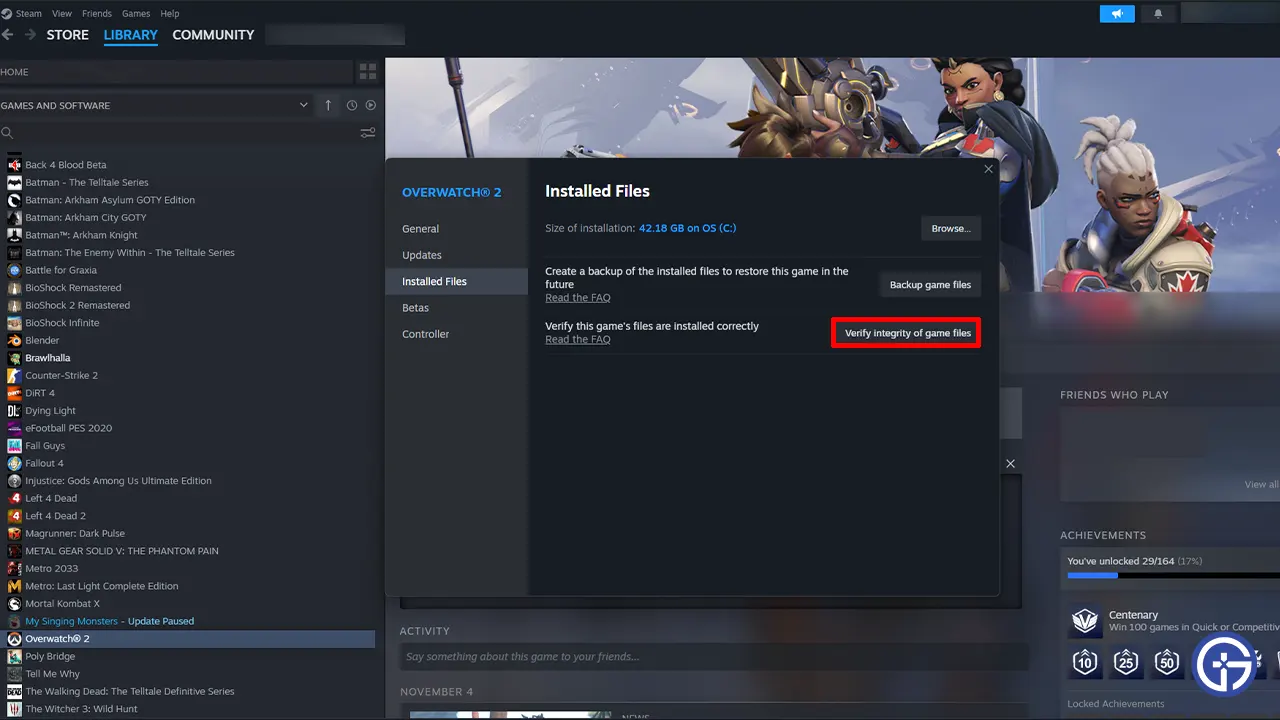This screenshot has height=720, width=1280.
Task: Toggle sort by recent activity clock
Action: (352, 105)
